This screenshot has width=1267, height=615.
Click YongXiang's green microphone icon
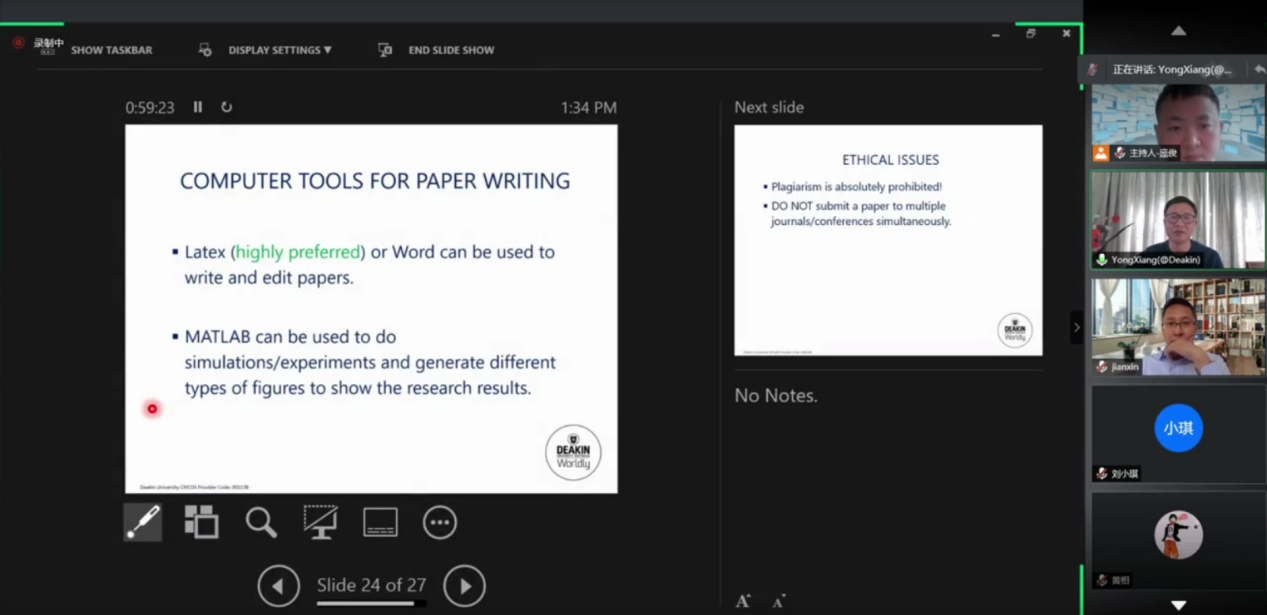[1102, 260]
